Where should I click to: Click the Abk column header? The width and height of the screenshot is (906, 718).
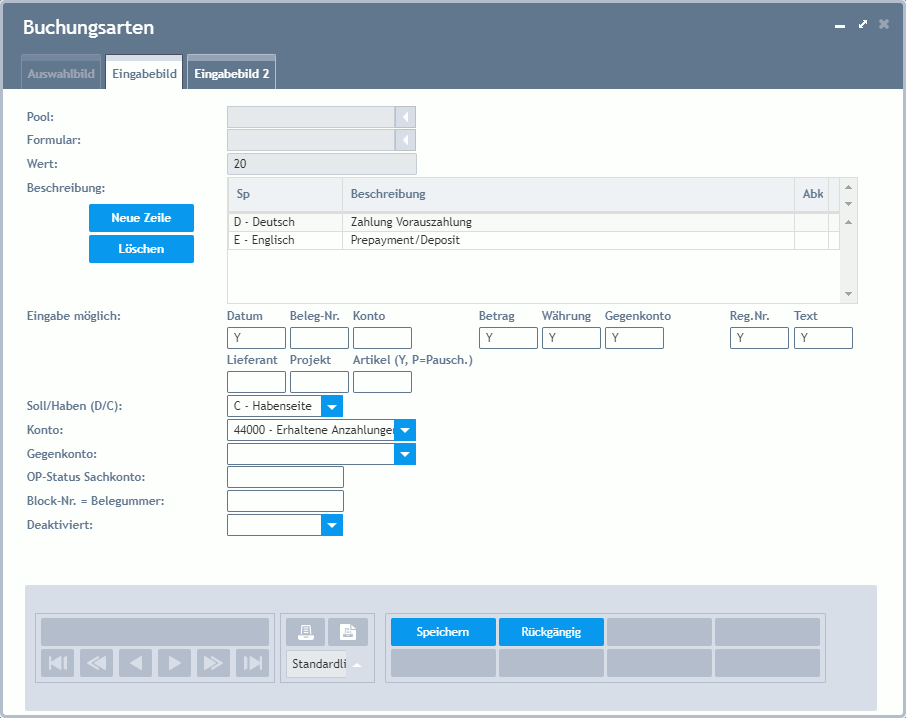point(812,194)
